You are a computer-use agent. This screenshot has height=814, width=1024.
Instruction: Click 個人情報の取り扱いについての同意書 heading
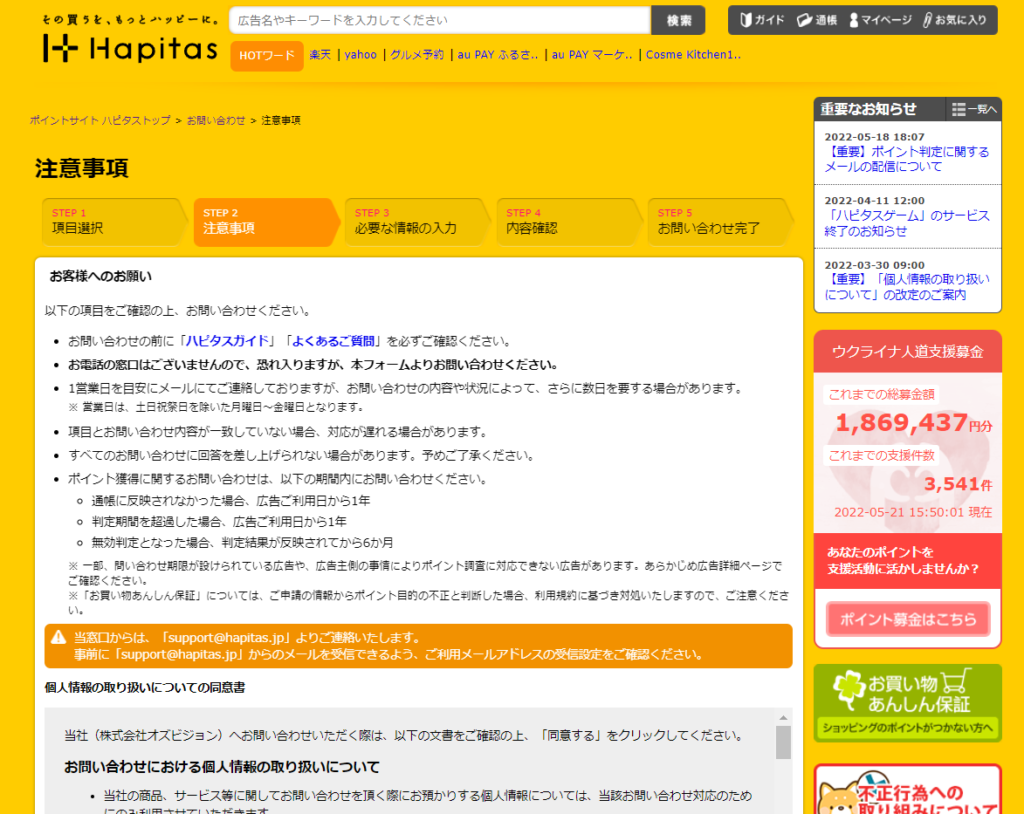point(145,687)
